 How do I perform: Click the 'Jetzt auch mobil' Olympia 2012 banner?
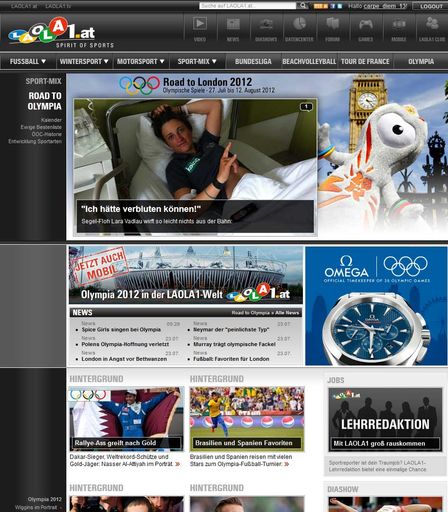point(186,275)
